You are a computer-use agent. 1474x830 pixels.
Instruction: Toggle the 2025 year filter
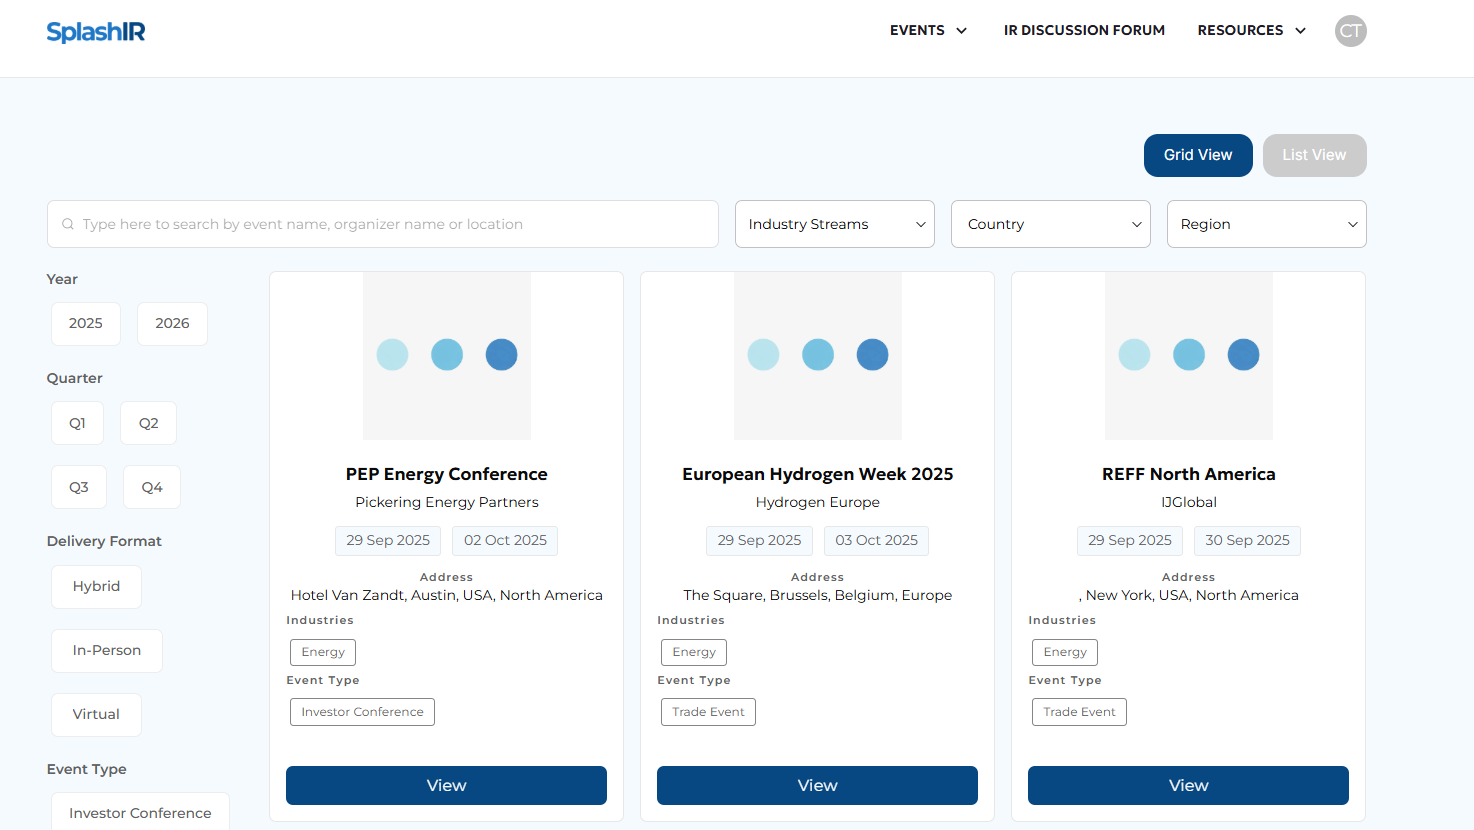[86, 324]
